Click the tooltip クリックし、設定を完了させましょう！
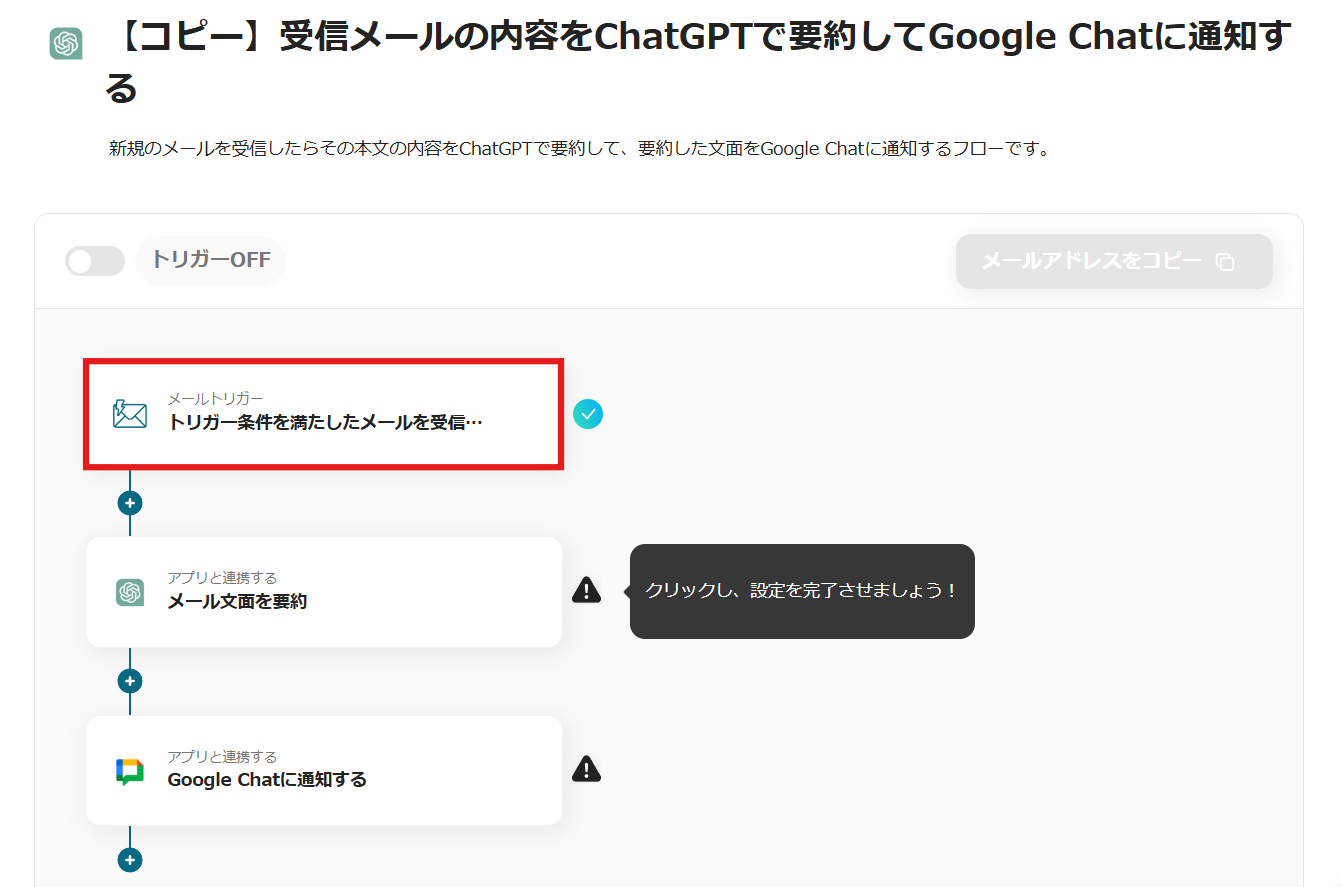Image resolution: width=1342 pixels, height=887 pixels. point(802,591)
